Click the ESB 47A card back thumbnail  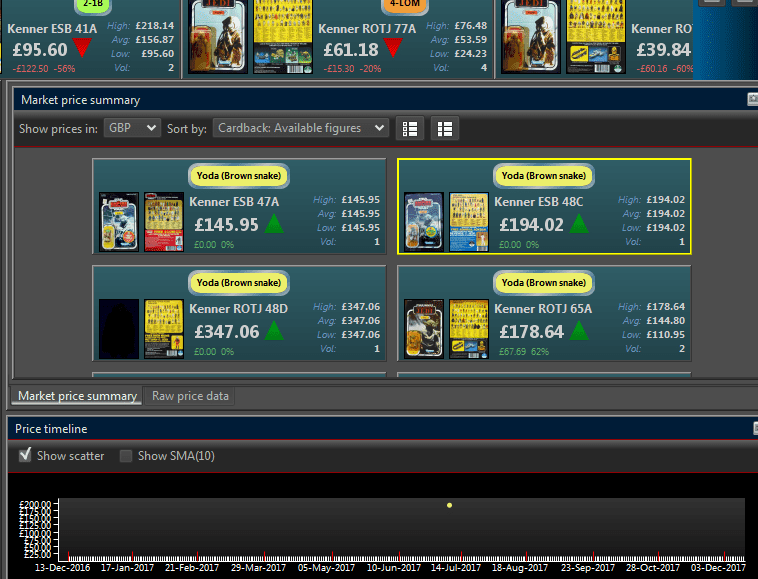click(164, 222)
